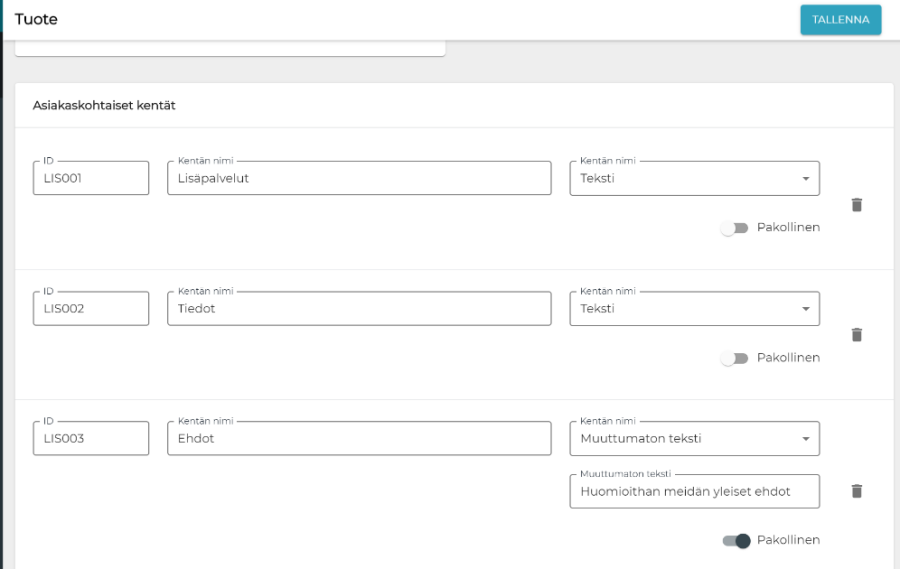
Task: Disable Pakollinen toggle for Ehdot field
Action: [x=736, y=541]
